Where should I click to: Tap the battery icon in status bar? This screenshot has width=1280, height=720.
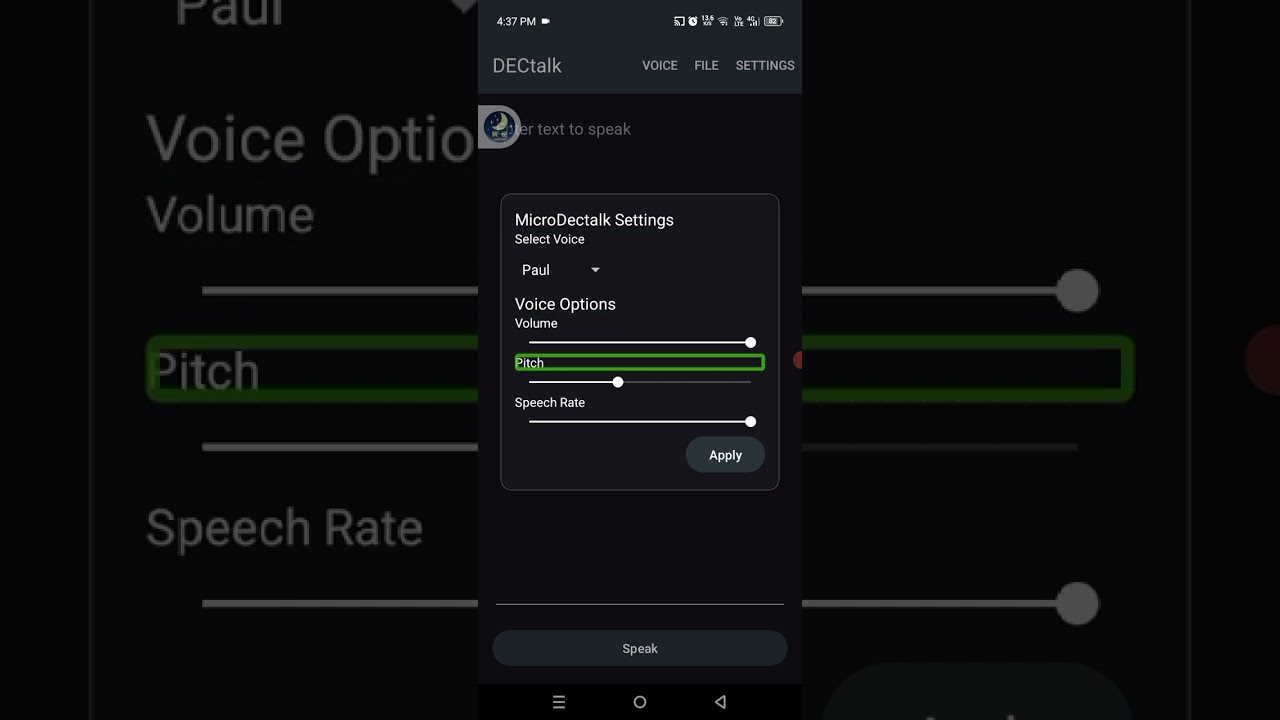pyautogui.click(x=773, y=21)
